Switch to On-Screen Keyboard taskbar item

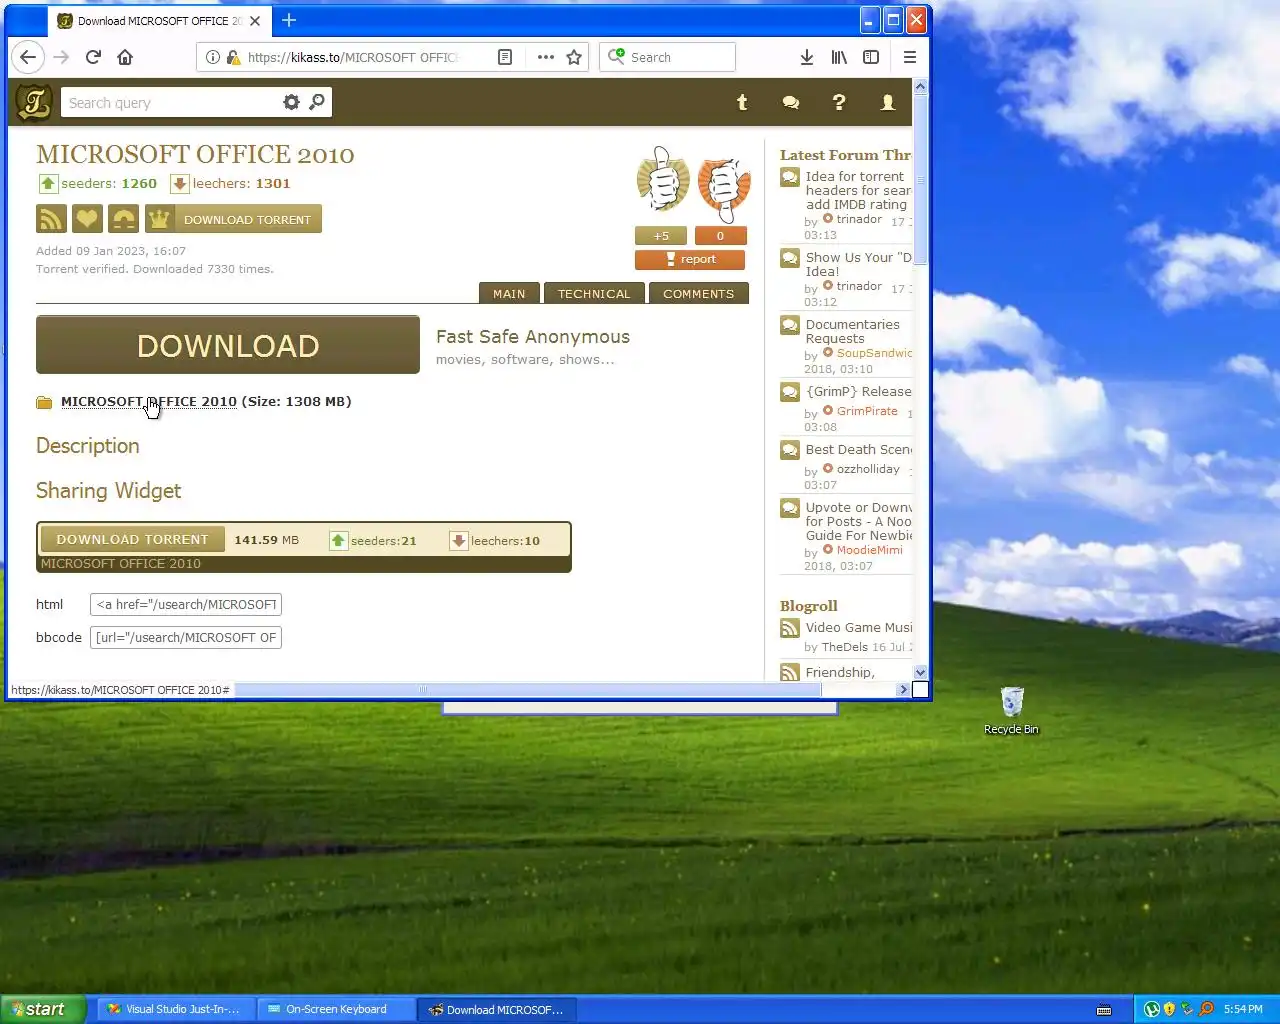tap(334, 1009)
